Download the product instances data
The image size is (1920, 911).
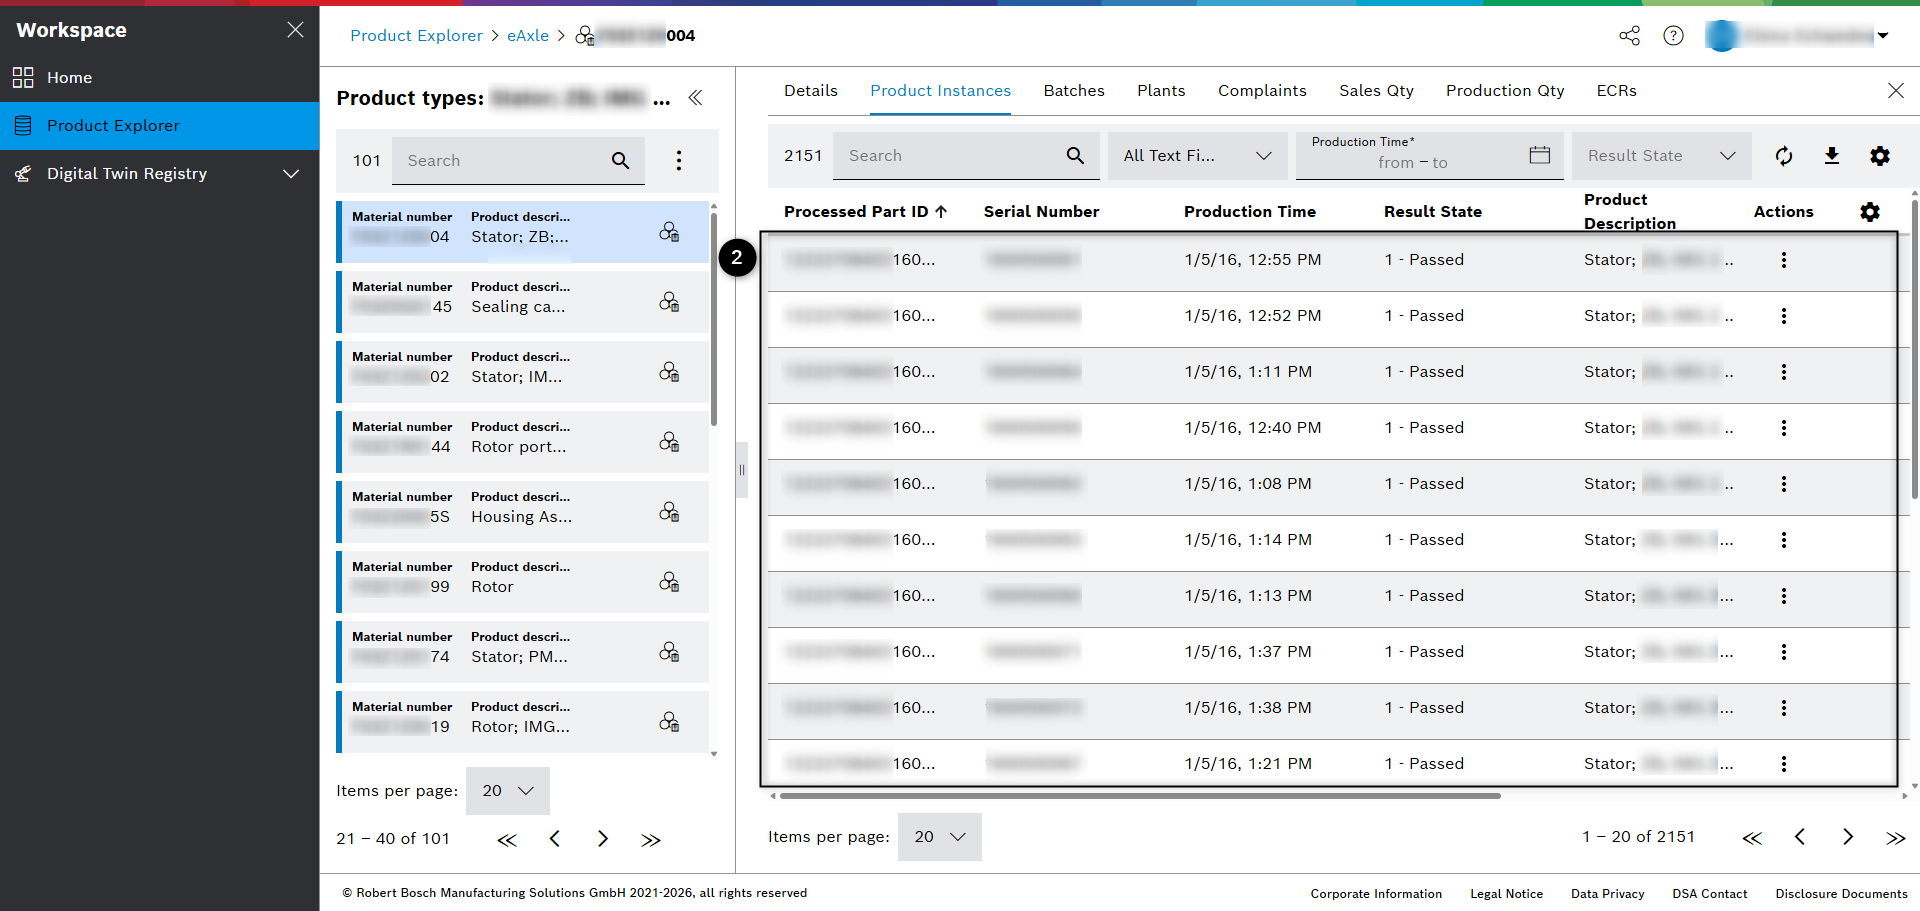click(x=1832, y=156)
